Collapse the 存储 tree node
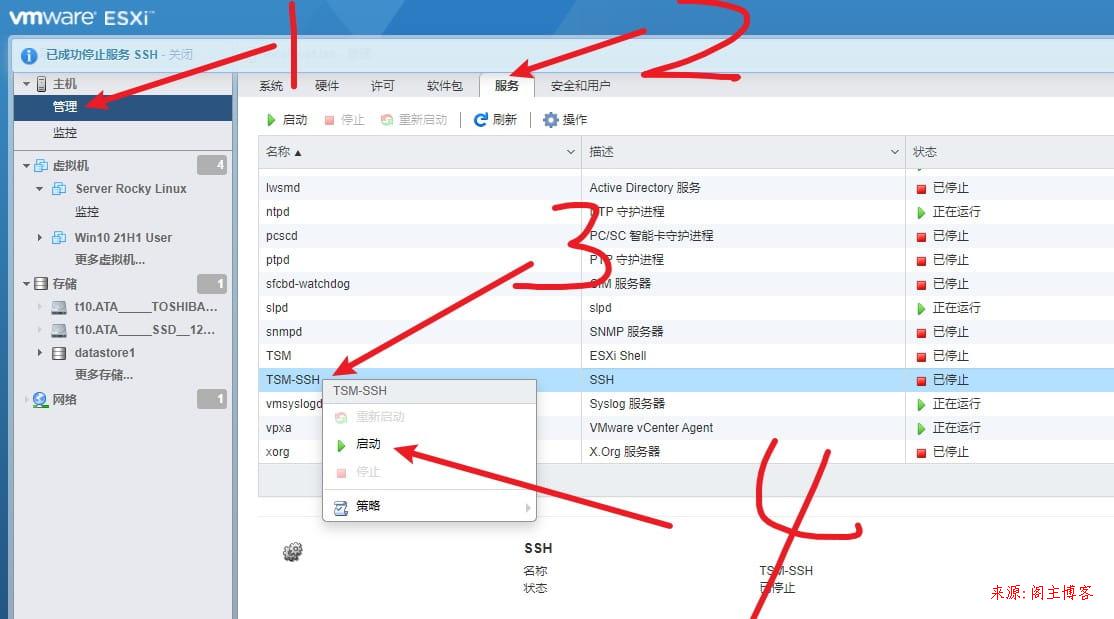 [26, 284]
